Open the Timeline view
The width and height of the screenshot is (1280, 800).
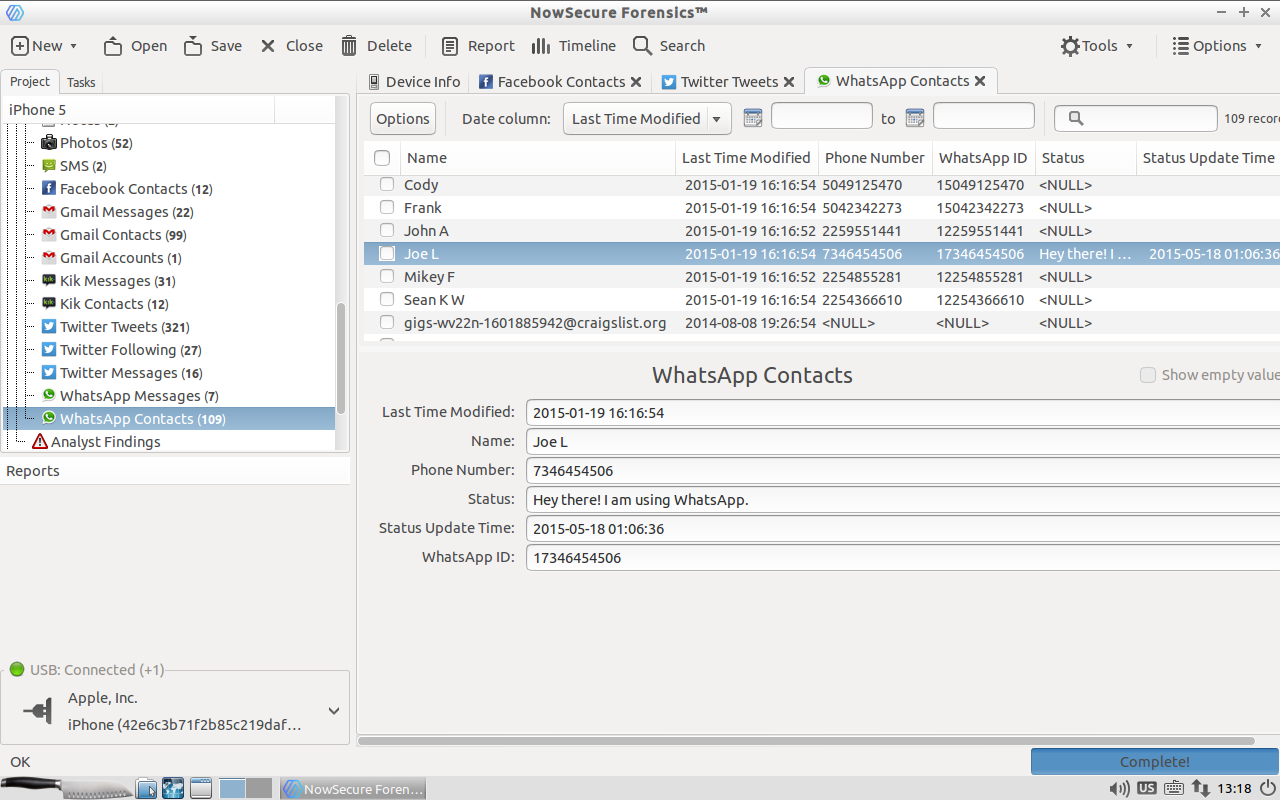(x=573, y=45)
